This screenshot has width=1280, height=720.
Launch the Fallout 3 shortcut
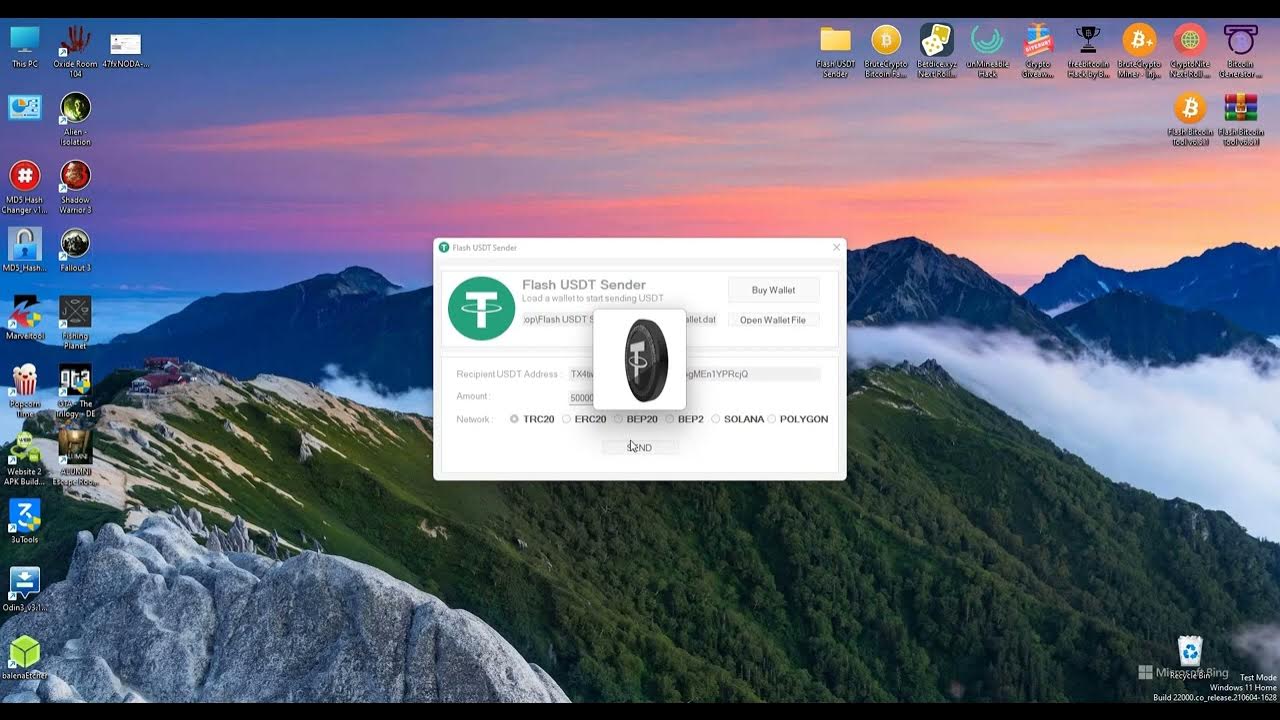[75, 250]
